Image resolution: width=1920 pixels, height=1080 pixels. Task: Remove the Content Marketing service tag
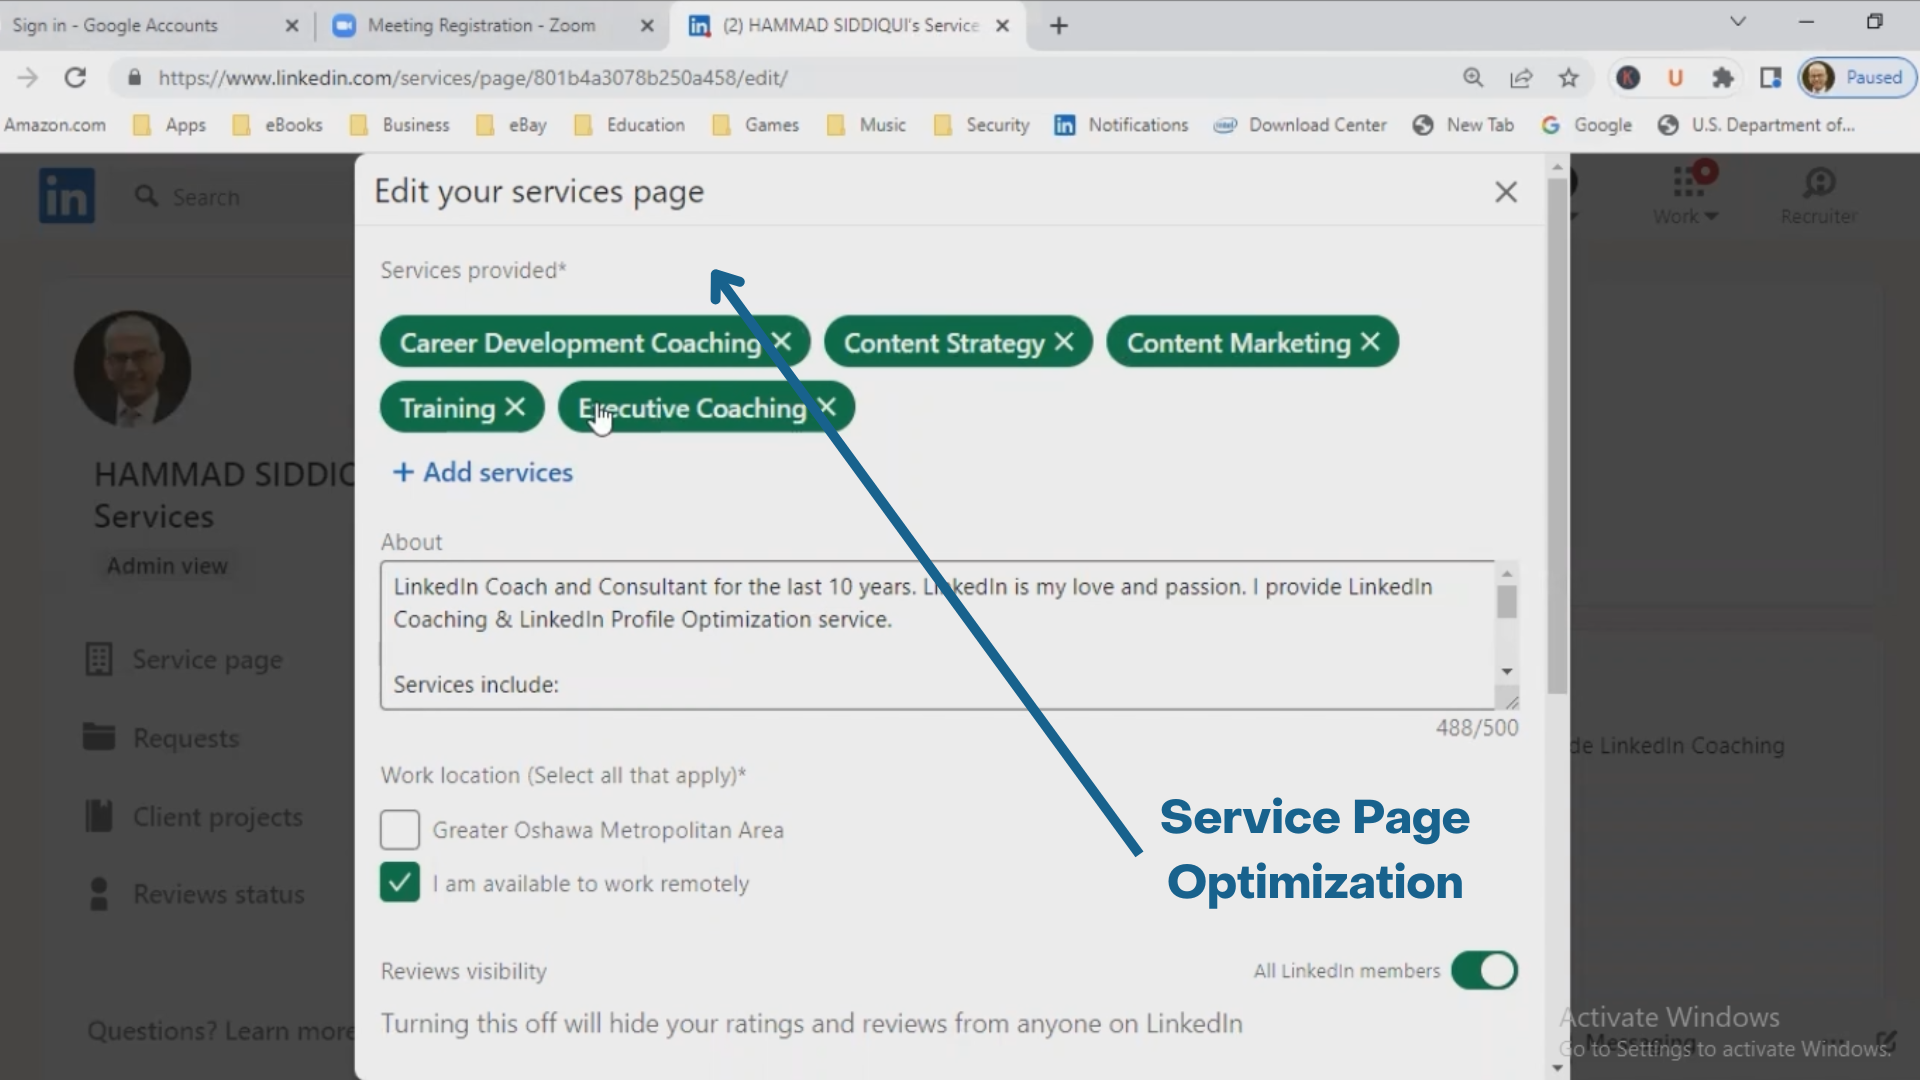(x=1370, y=342)
